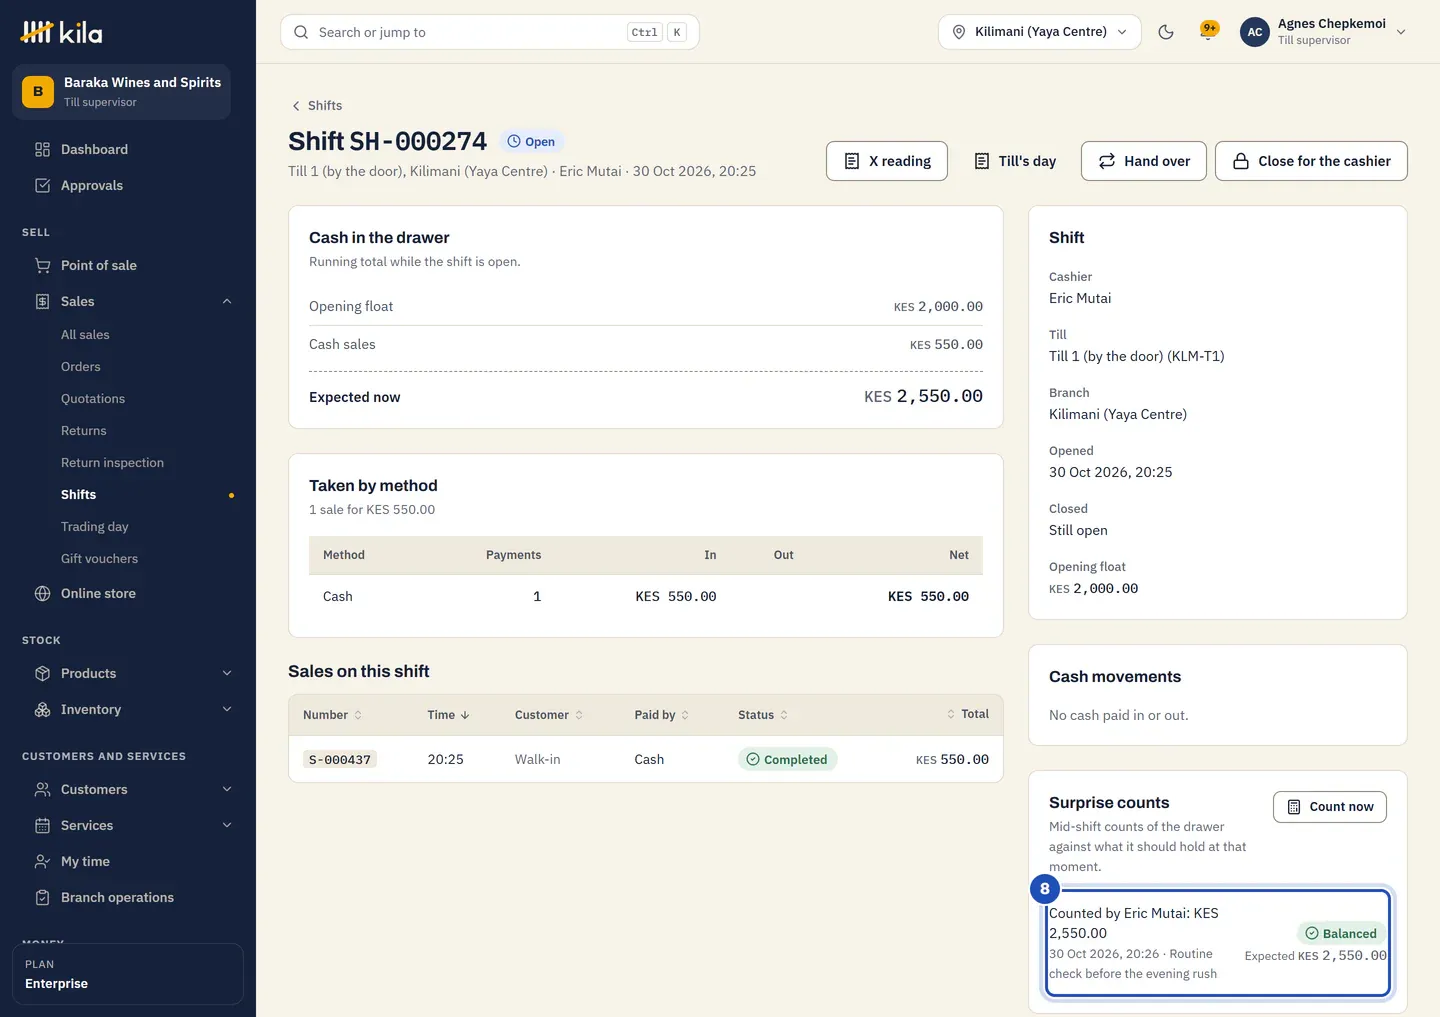Open Point of sale
This screenshot has width=1440, height=1017.
(x=128, y=266)
